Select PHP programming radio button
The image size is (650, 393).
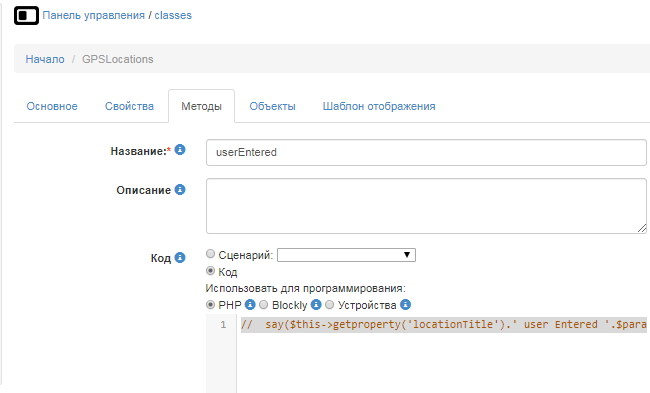pos(211,305)
